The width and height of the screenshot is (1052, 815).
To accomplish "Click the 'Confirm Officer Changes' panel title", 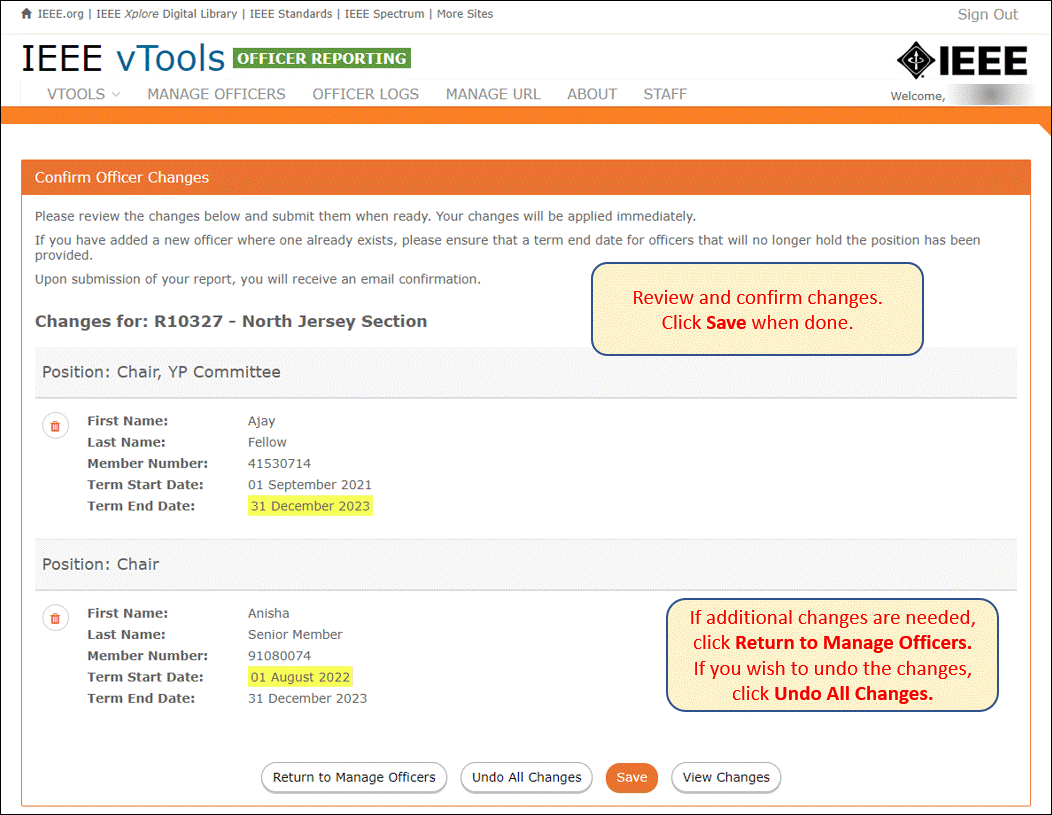I will point(121,177).
